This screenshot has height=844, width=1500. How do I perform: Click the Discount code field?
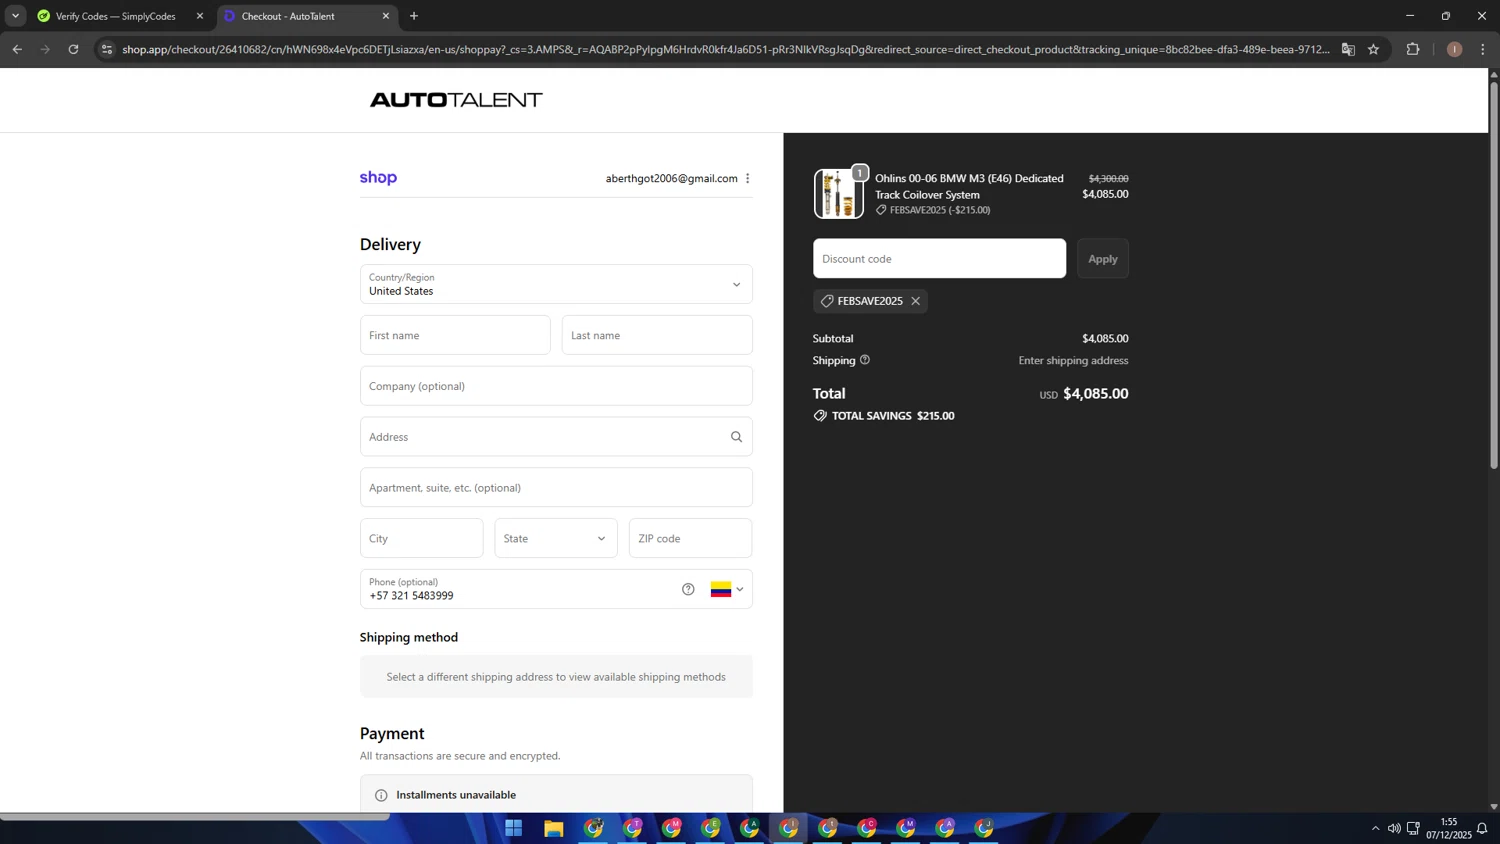pyautogui.click(x=939, y=258)
